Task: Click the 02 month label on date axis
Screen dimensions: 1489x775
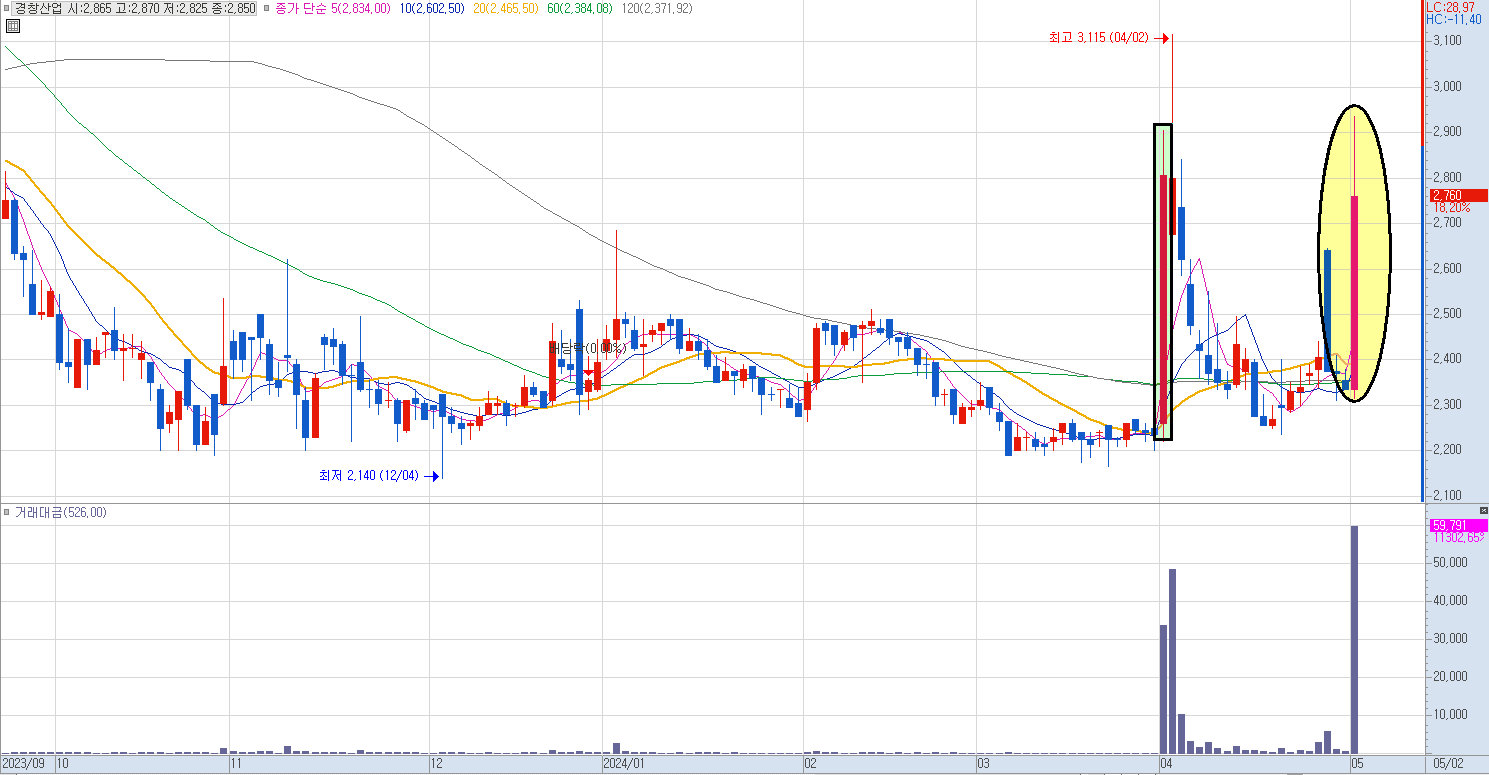Action: (811, 764)
